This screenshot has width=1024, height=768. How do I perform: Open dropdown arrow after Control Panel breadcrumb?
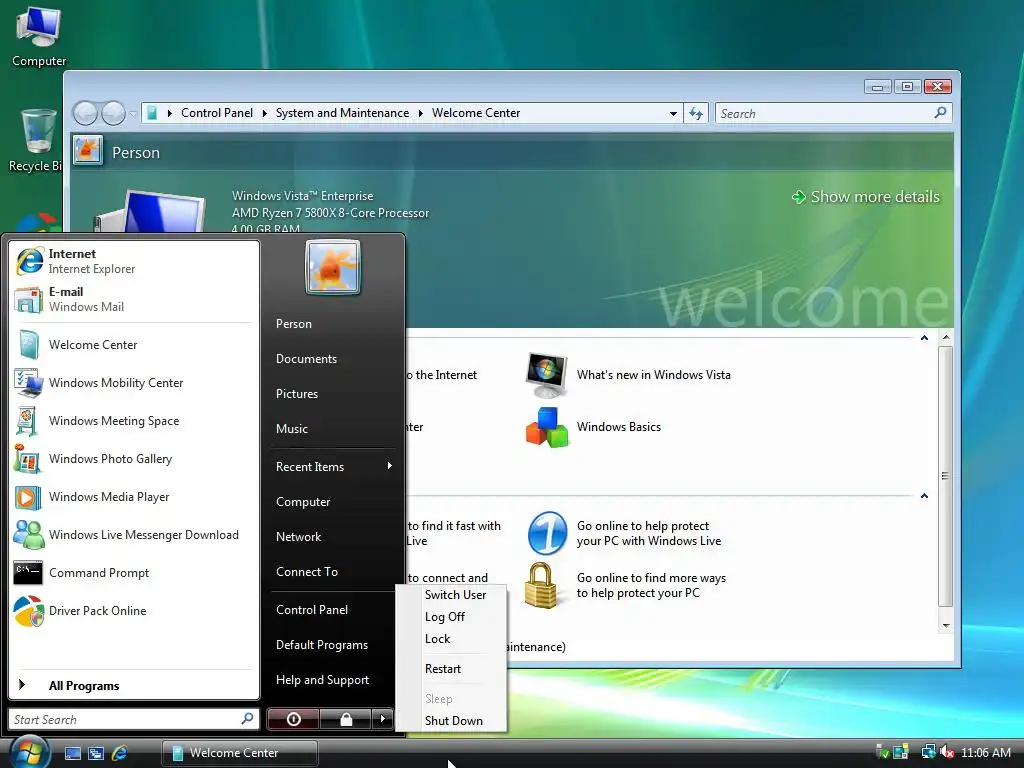coord(264,113)
